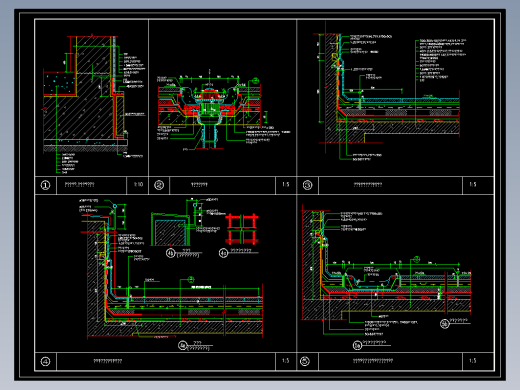Select the hatched square section above 4b
Screen dimensions: 520x390
tap(170, 232)
